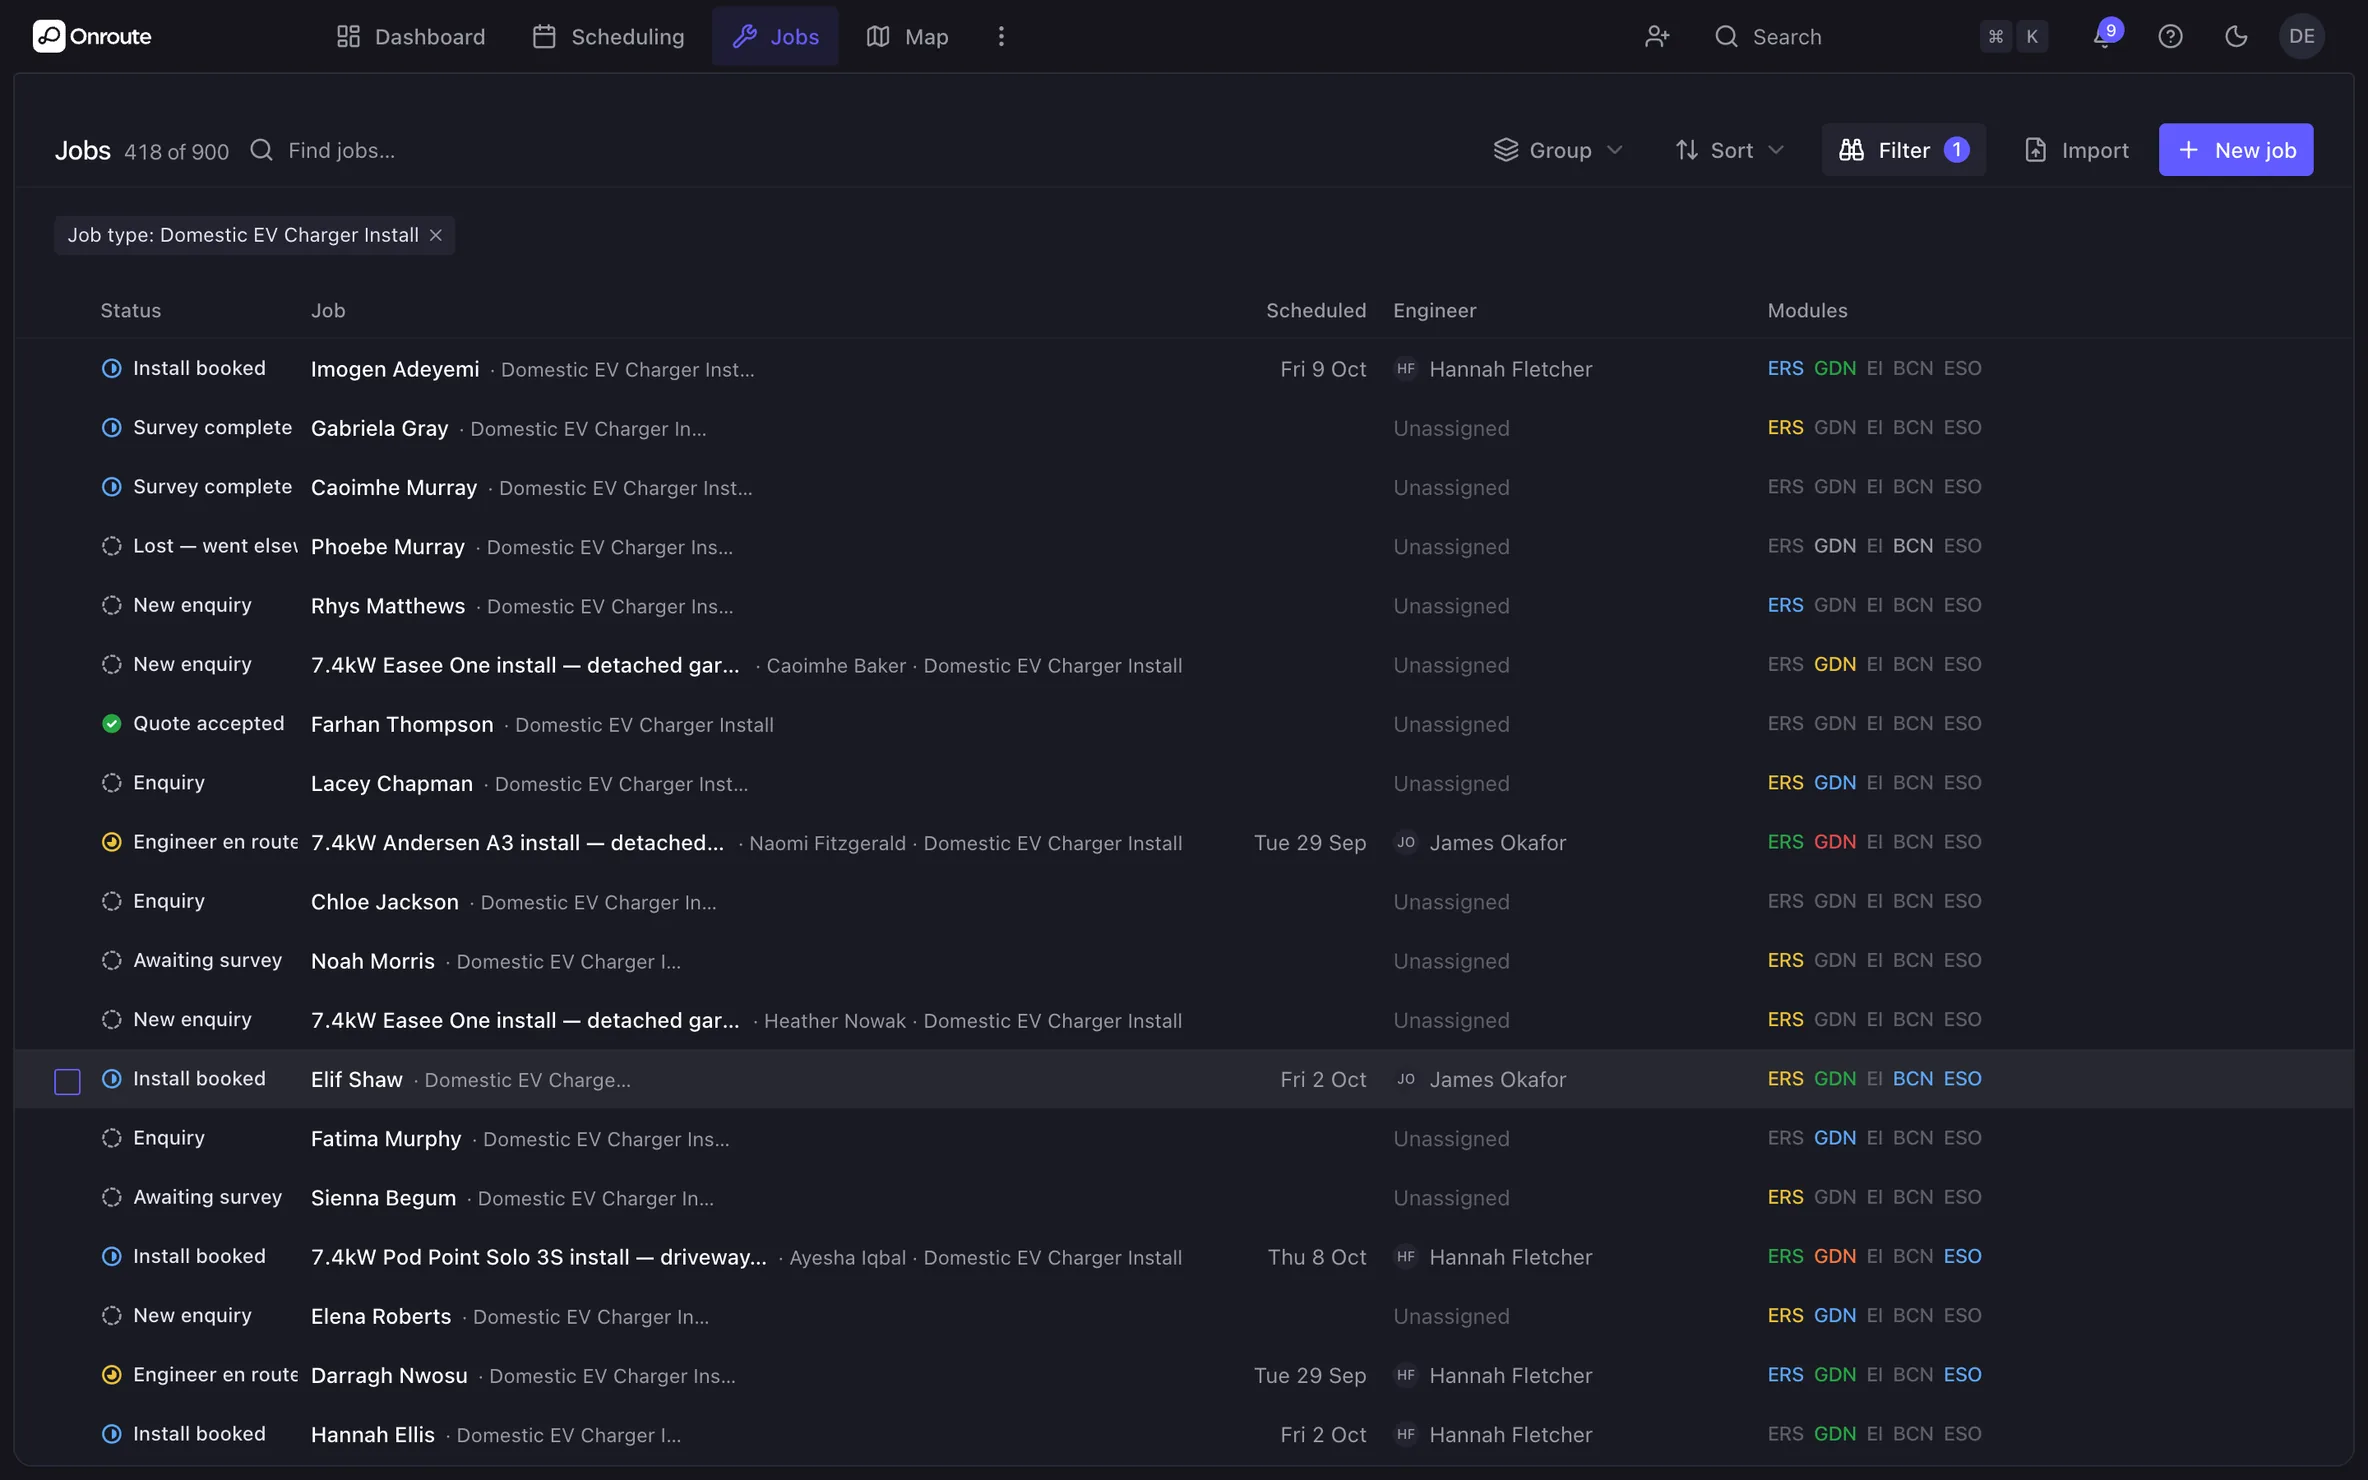
Task: Click the Onroute logo icon
Action: click(49, 36)
